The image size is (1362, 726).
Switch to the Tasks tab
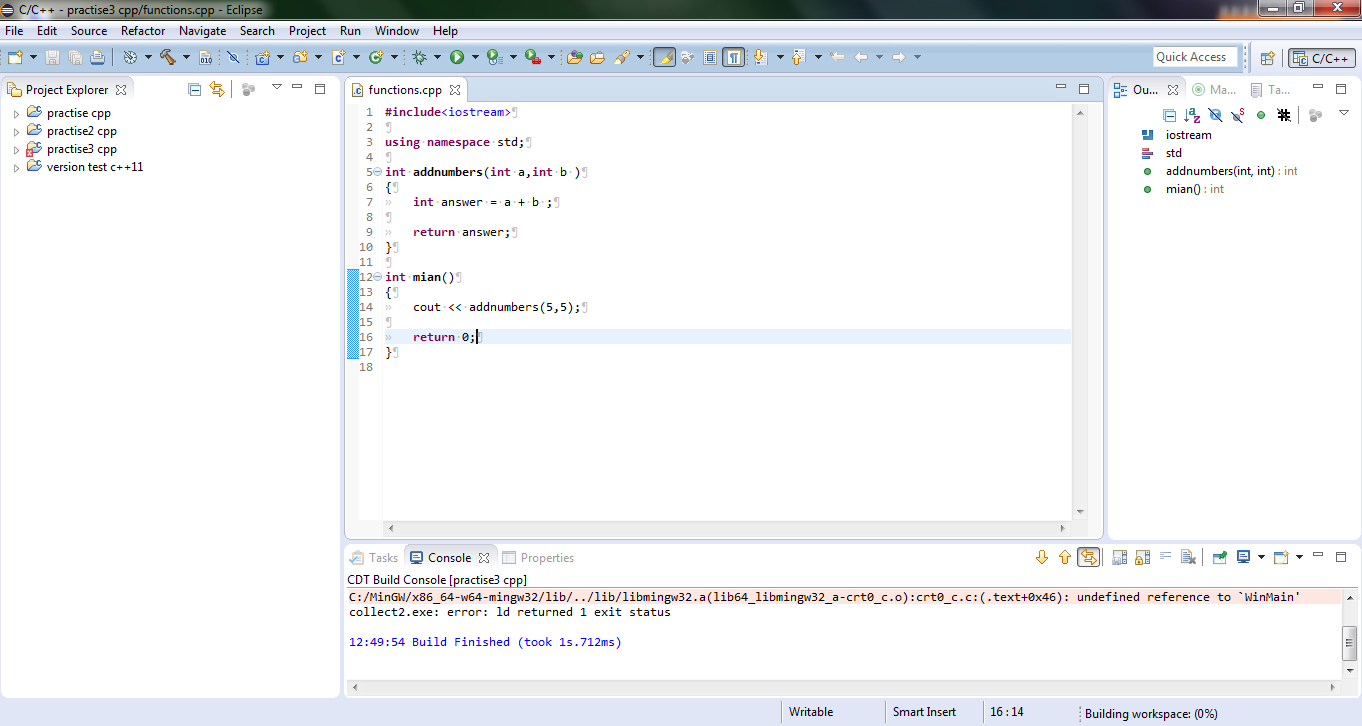point(373,558)
